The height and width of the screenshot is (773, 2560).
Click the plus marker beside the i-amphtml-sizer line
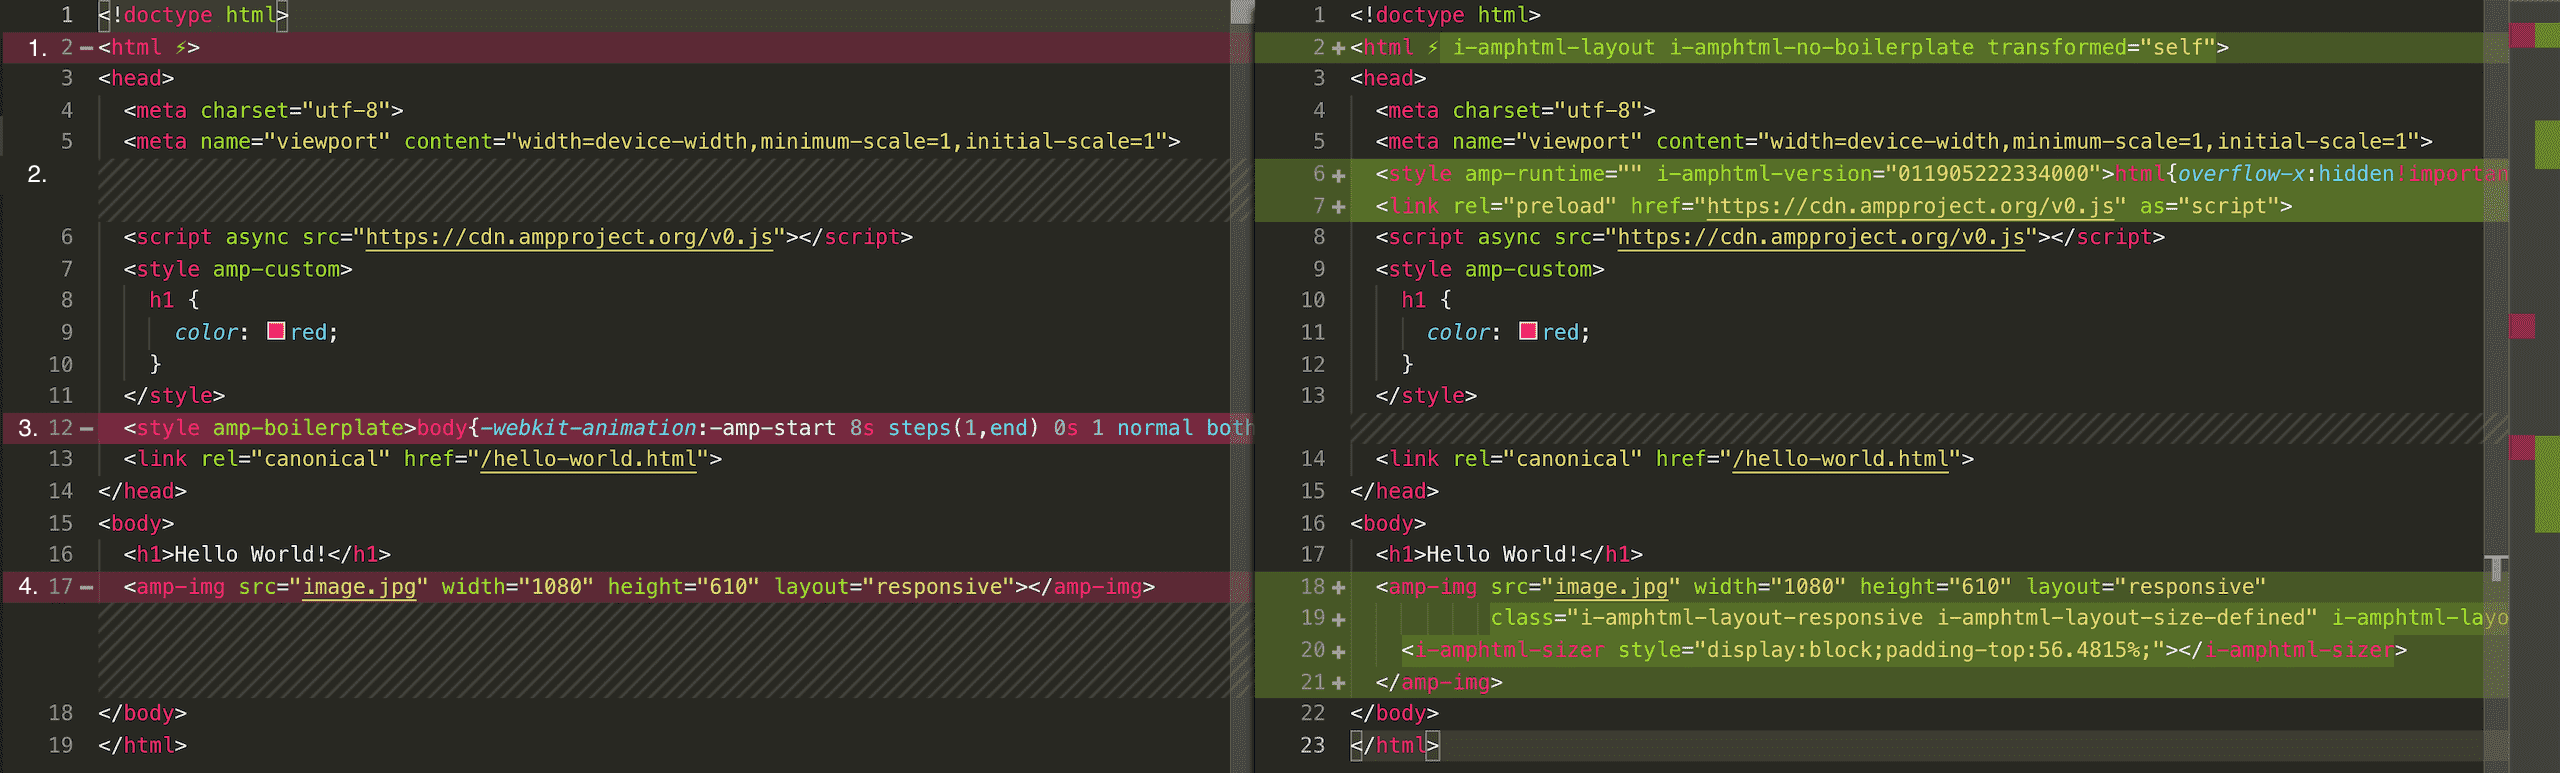tap(1338, 651)
